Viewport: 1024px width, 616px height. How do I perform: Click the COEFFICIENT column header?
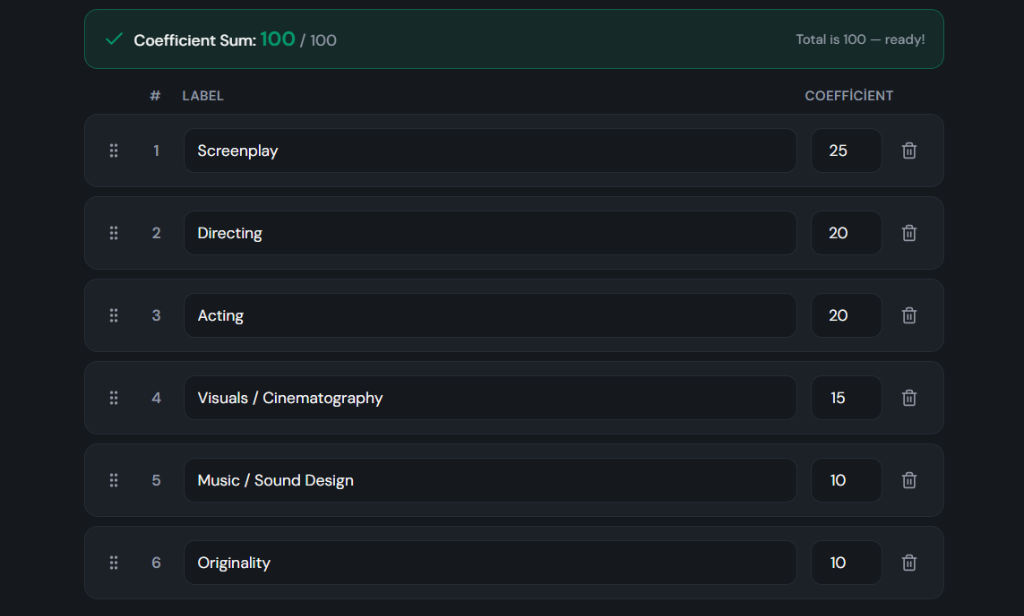pos(848,95)
